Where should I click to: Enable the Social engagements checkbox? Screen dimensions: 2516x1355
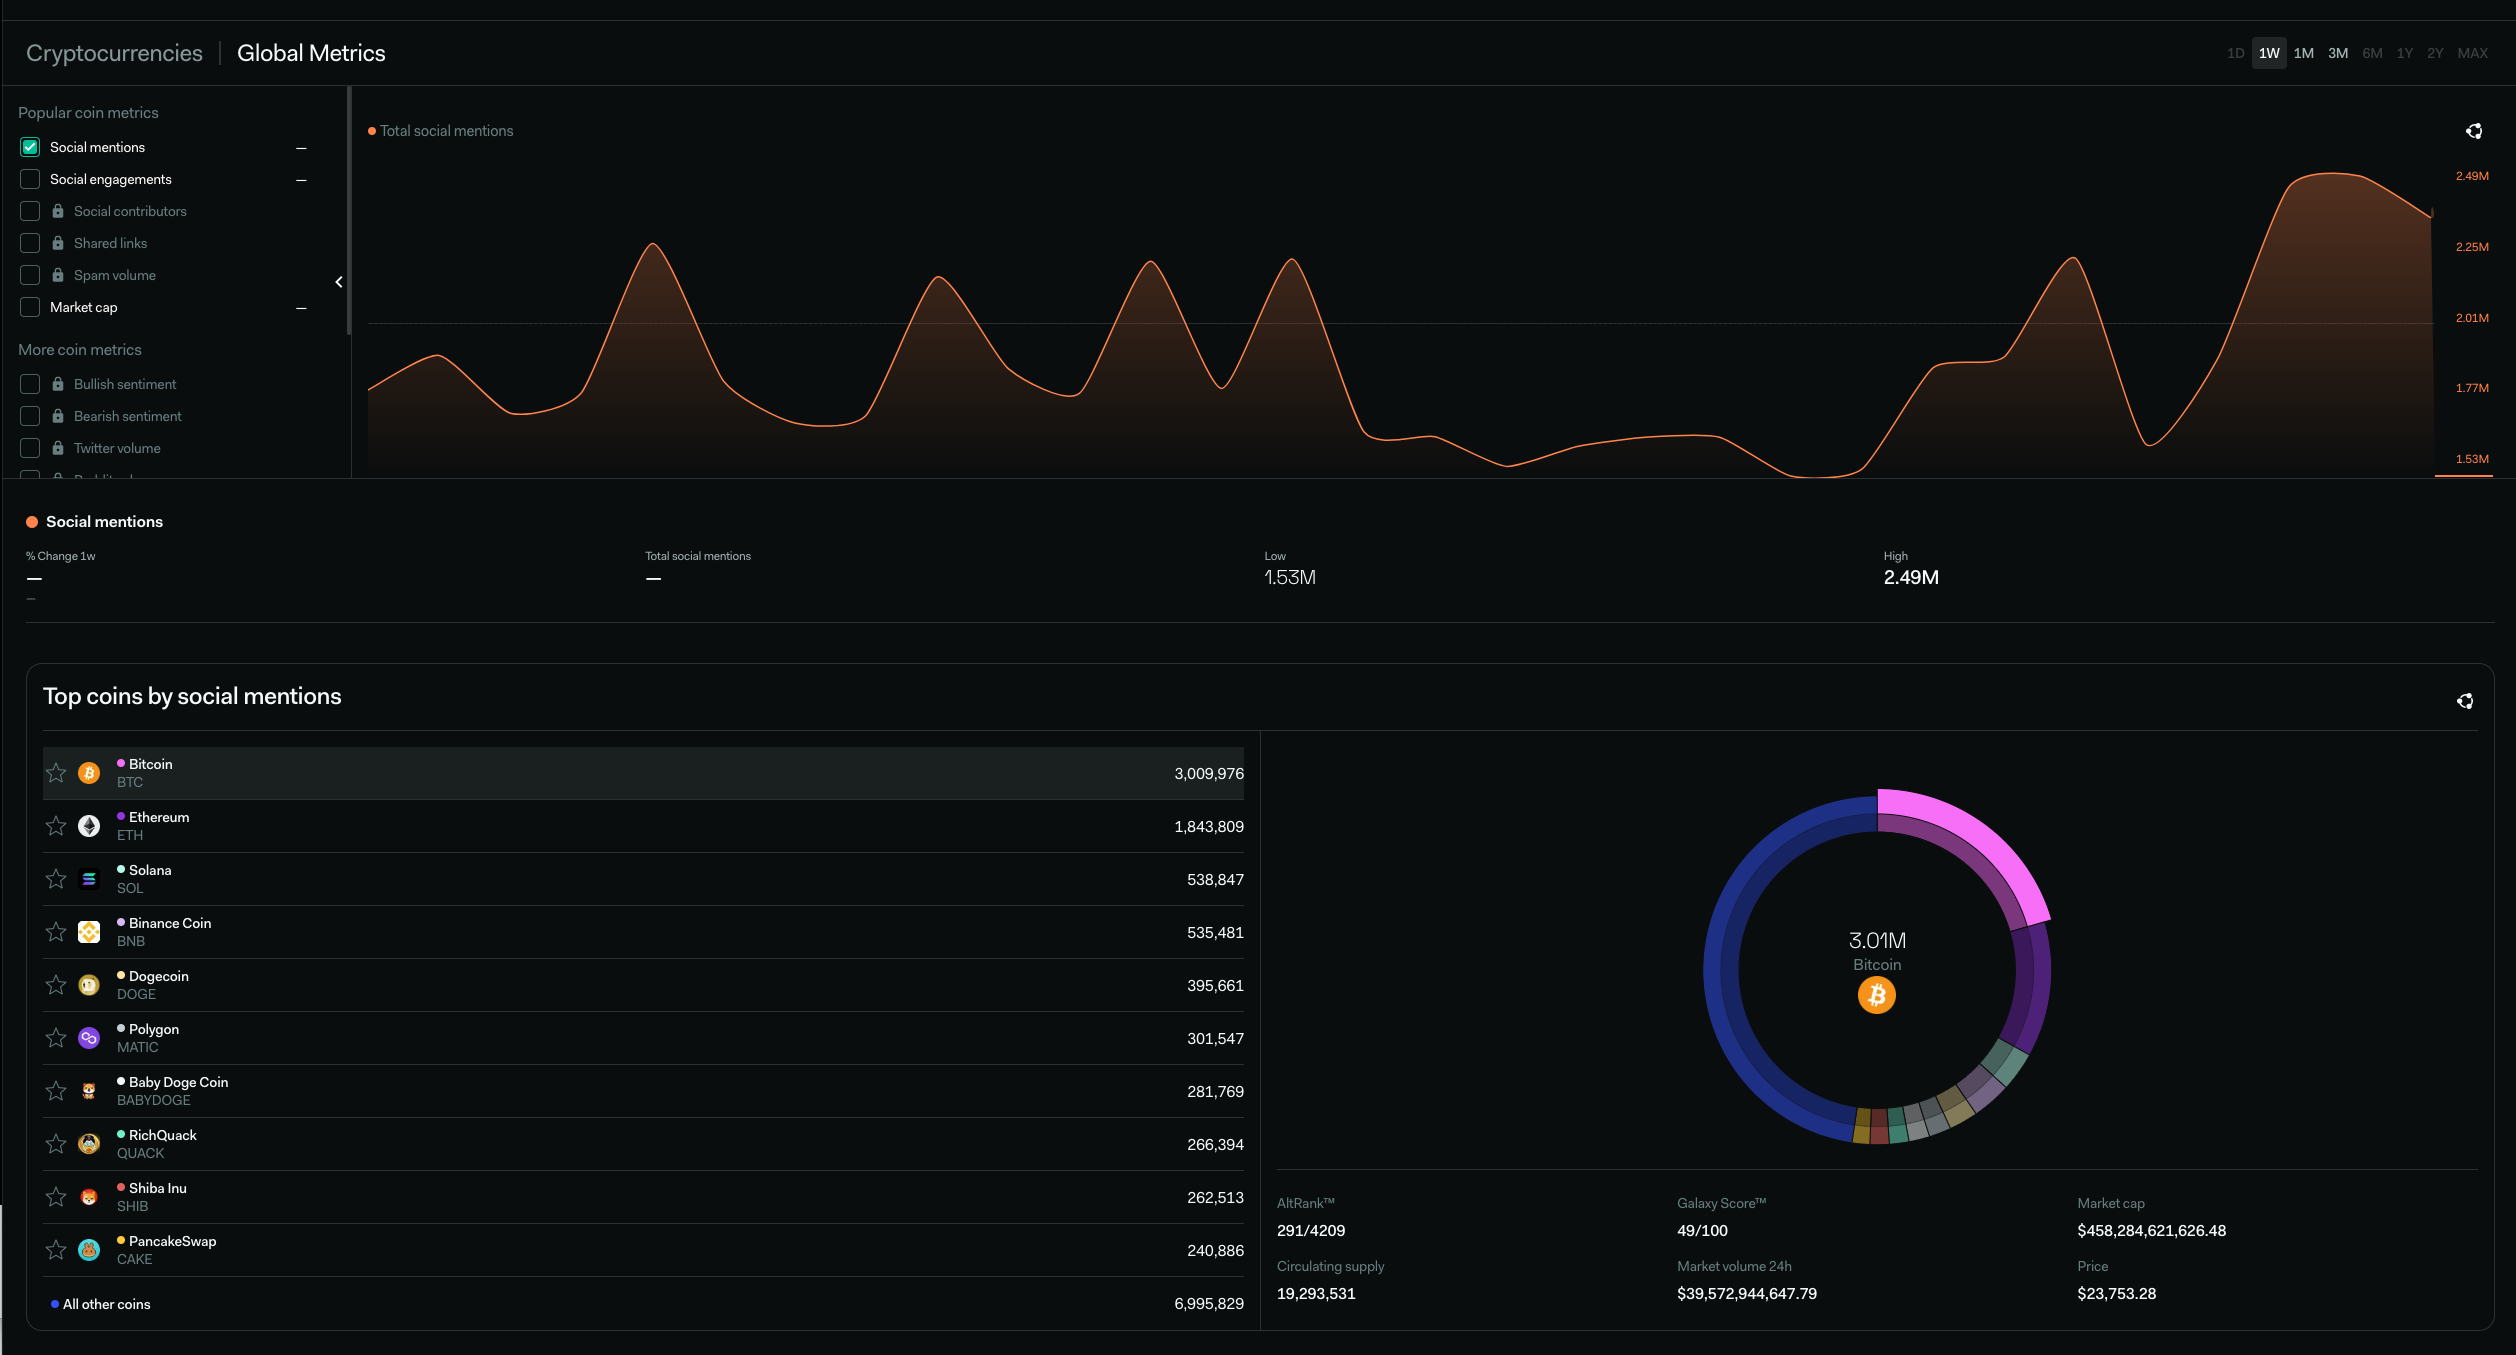point(30,179)
